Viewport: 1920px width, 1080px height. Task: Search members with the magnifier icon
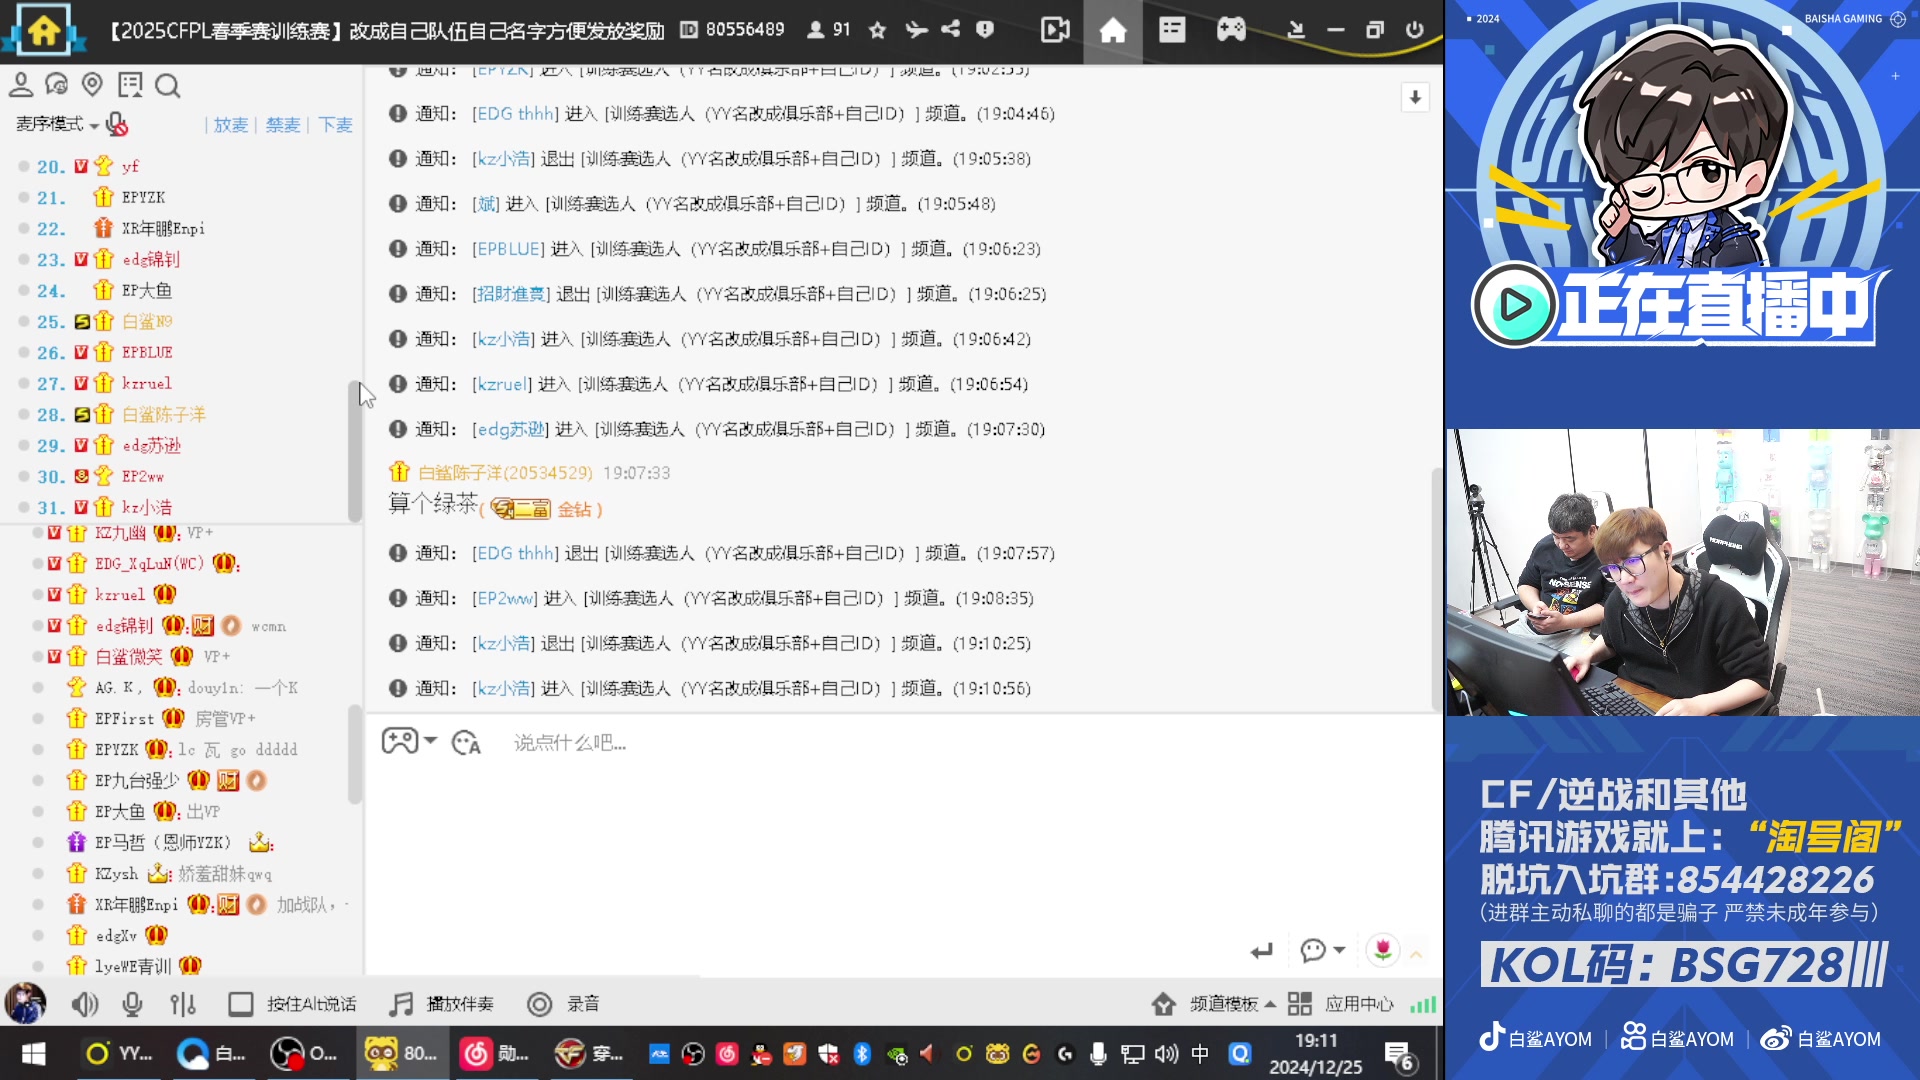pos(168,86)
